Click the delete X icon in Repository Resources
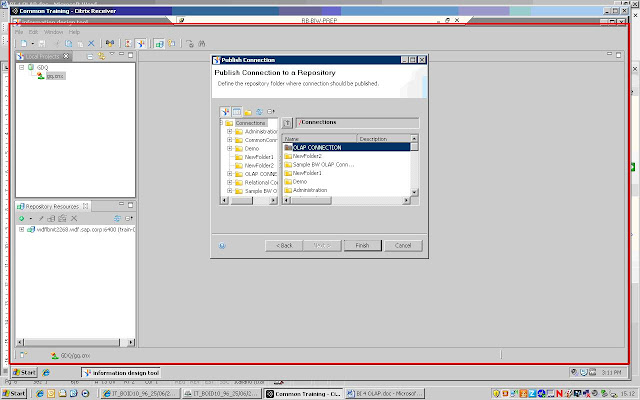Image resolution: width=640 pixels, height=400 pixels. pos(74,218)
